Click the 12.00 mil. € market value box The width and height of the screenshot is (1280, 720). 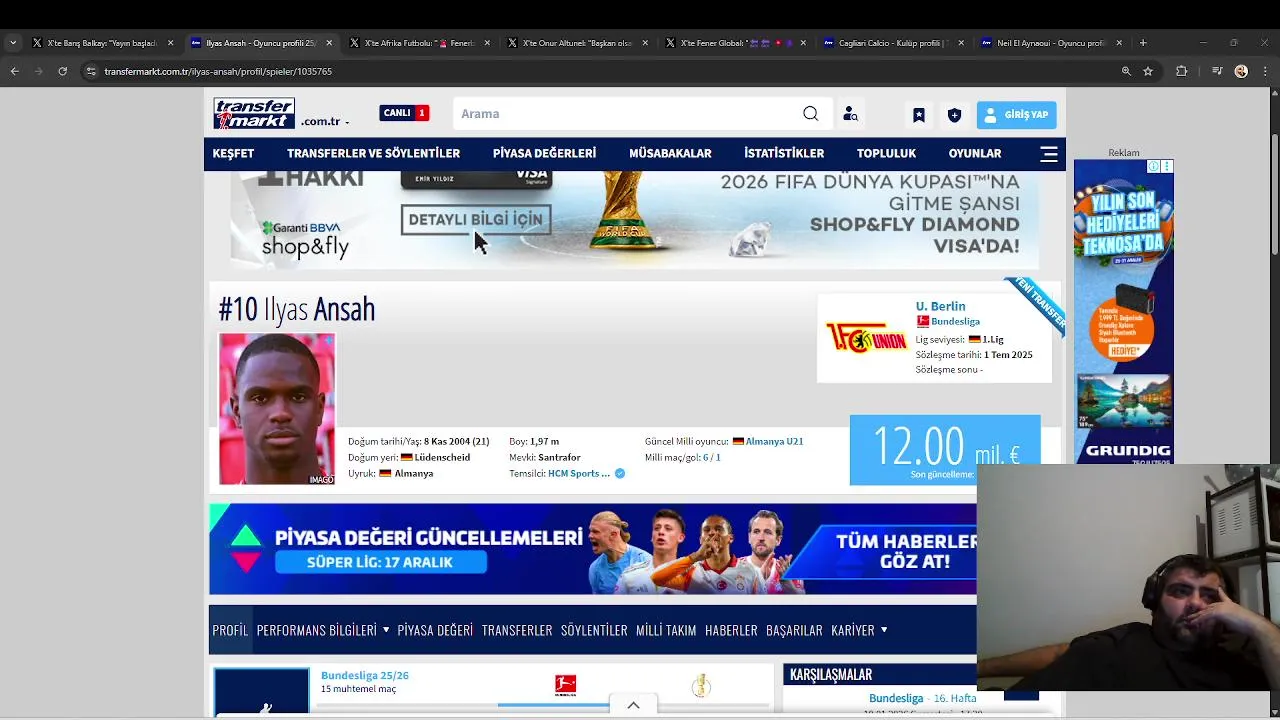945,450
